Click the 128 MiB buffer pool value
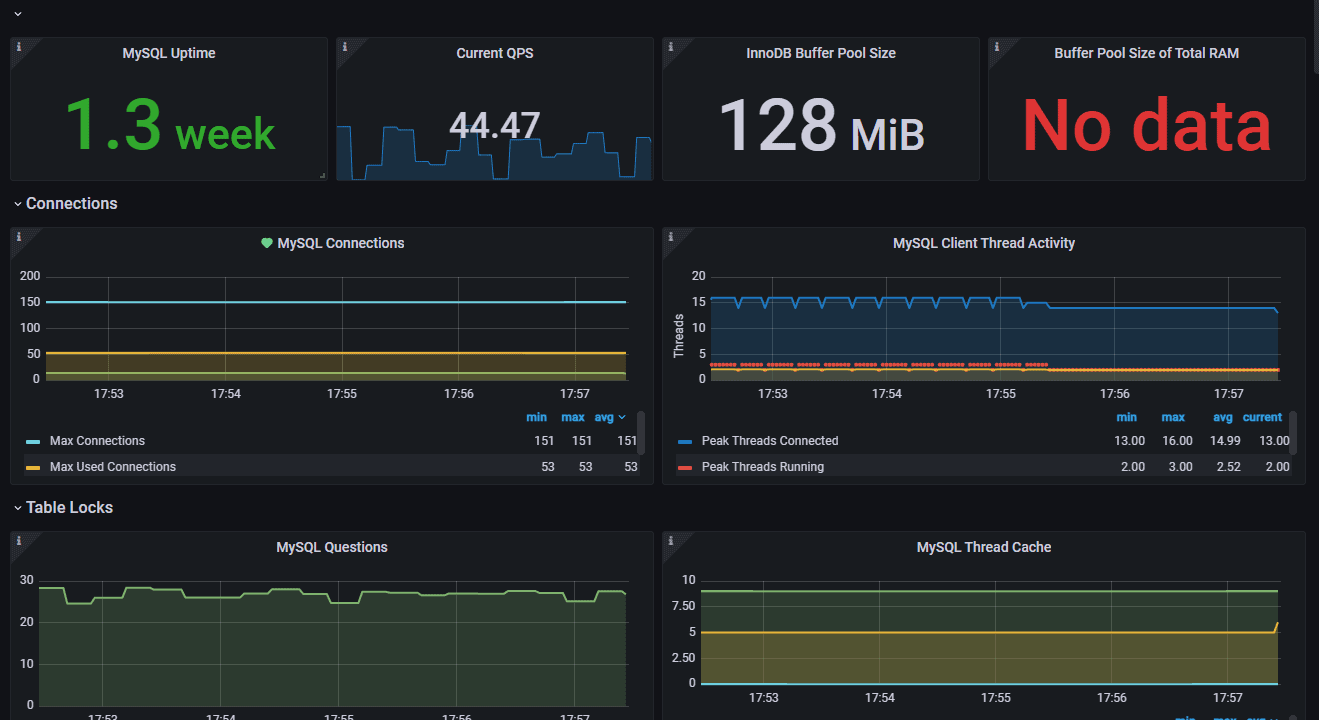The image size is (1319, 720). (821, 126)
